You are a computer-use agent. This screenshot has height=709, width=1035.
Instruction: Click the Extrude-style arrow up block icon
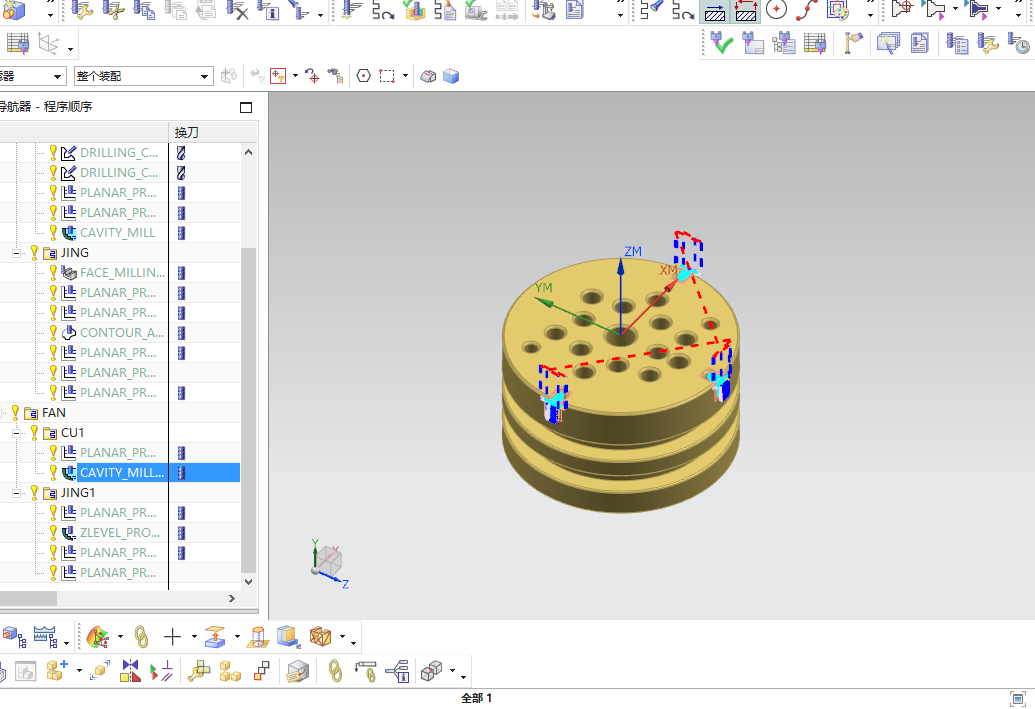[x=215, y=637]
